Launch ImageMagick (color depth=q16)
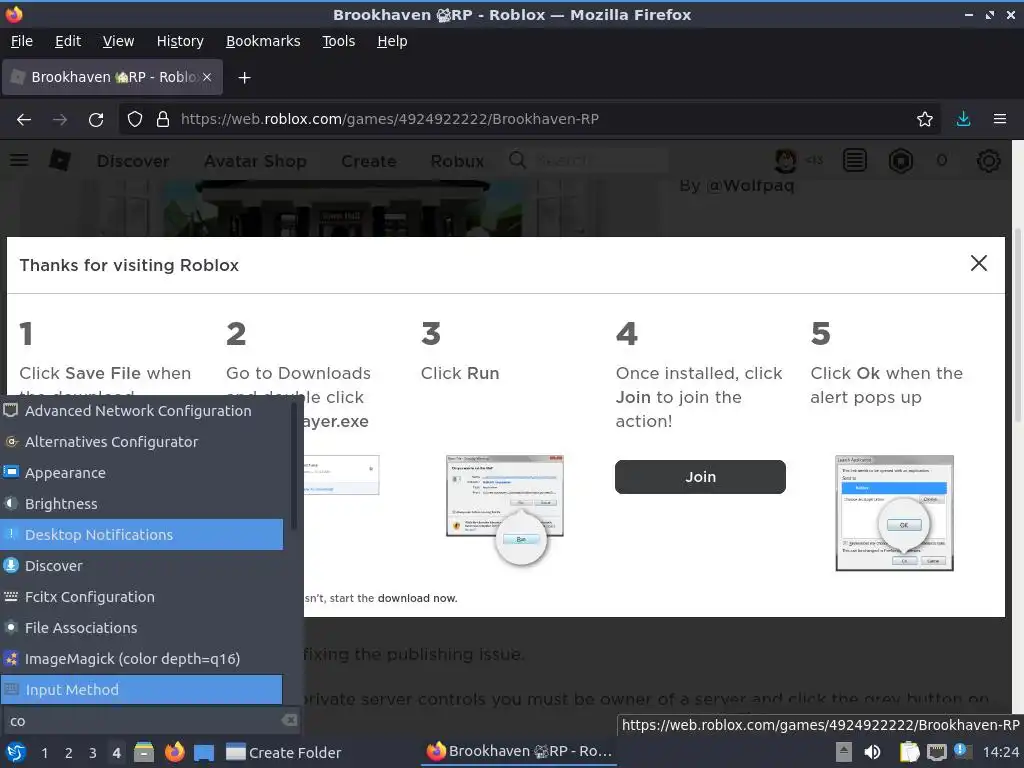Screen dimensions: 1024x768 tap(142, 659)
